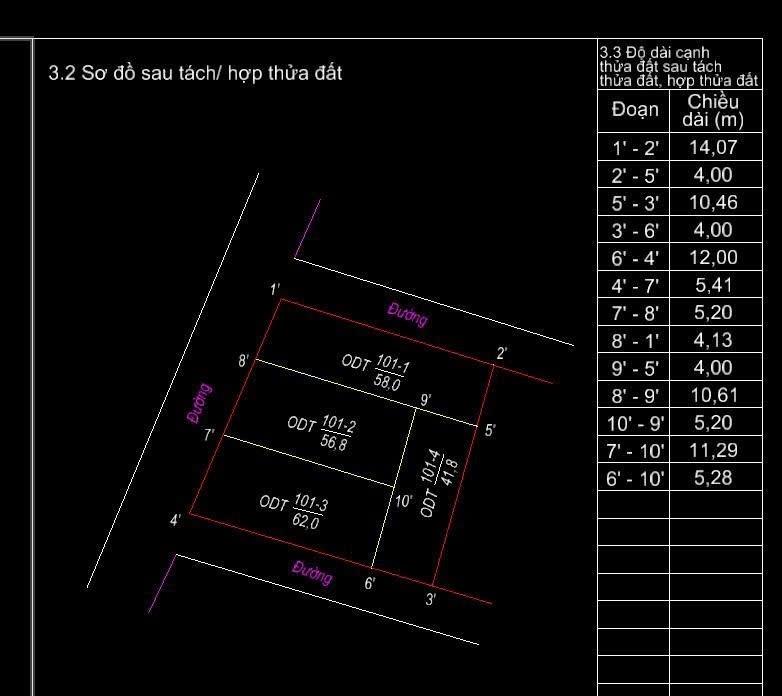This screenshot has height=696, width=782.
Task: Click the "Đường" label on the bottom road
Action: tap(312, 574)
